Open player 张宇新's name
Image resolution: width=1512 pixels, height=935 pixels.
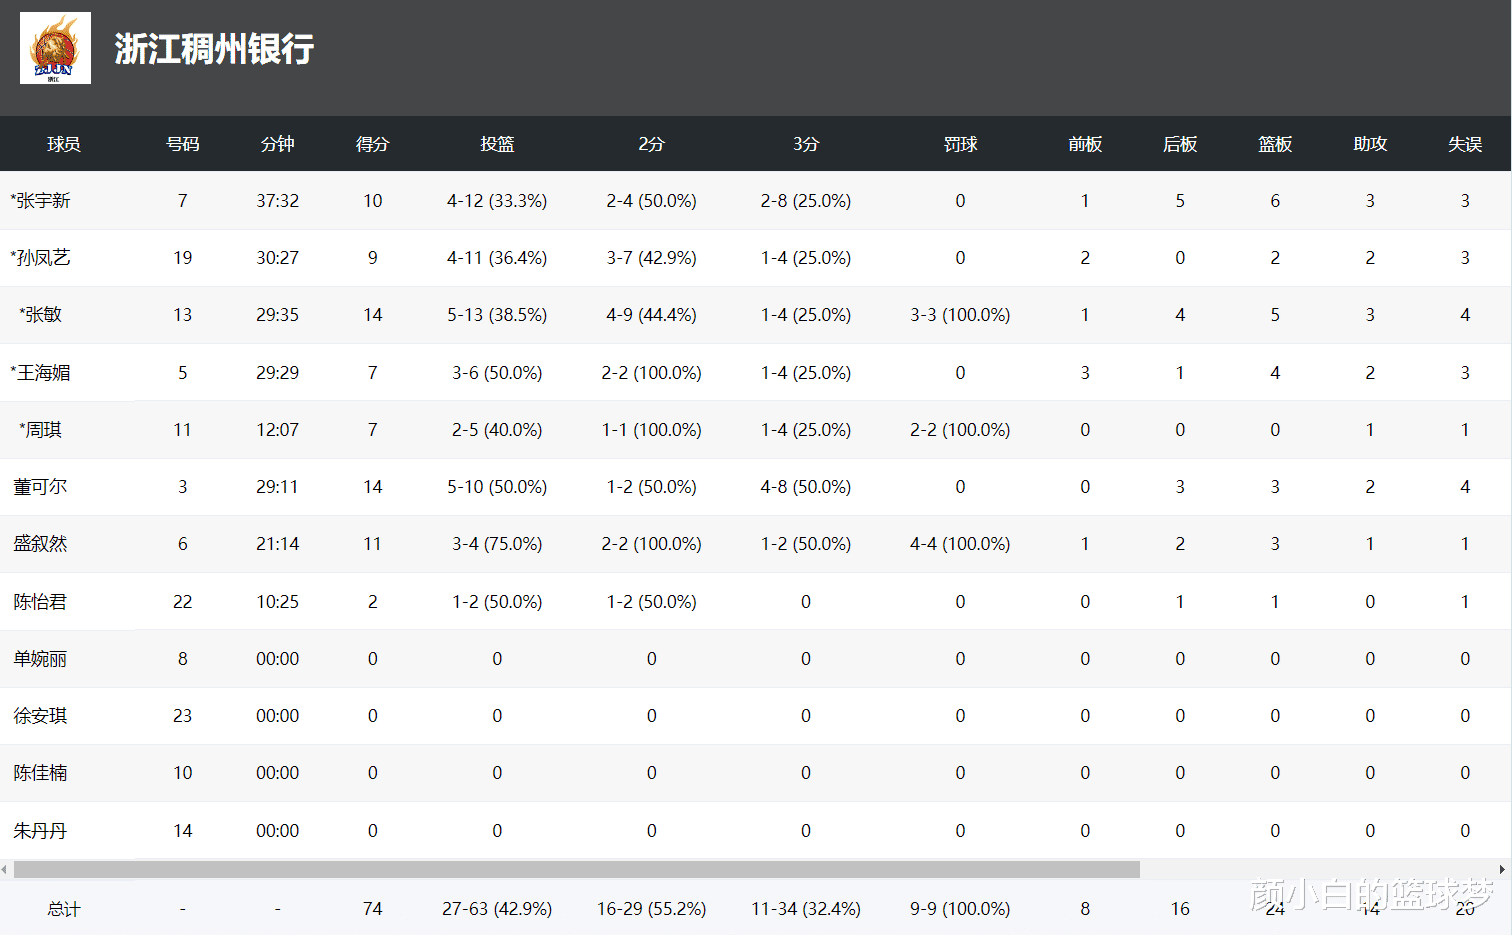pos(41,201)
